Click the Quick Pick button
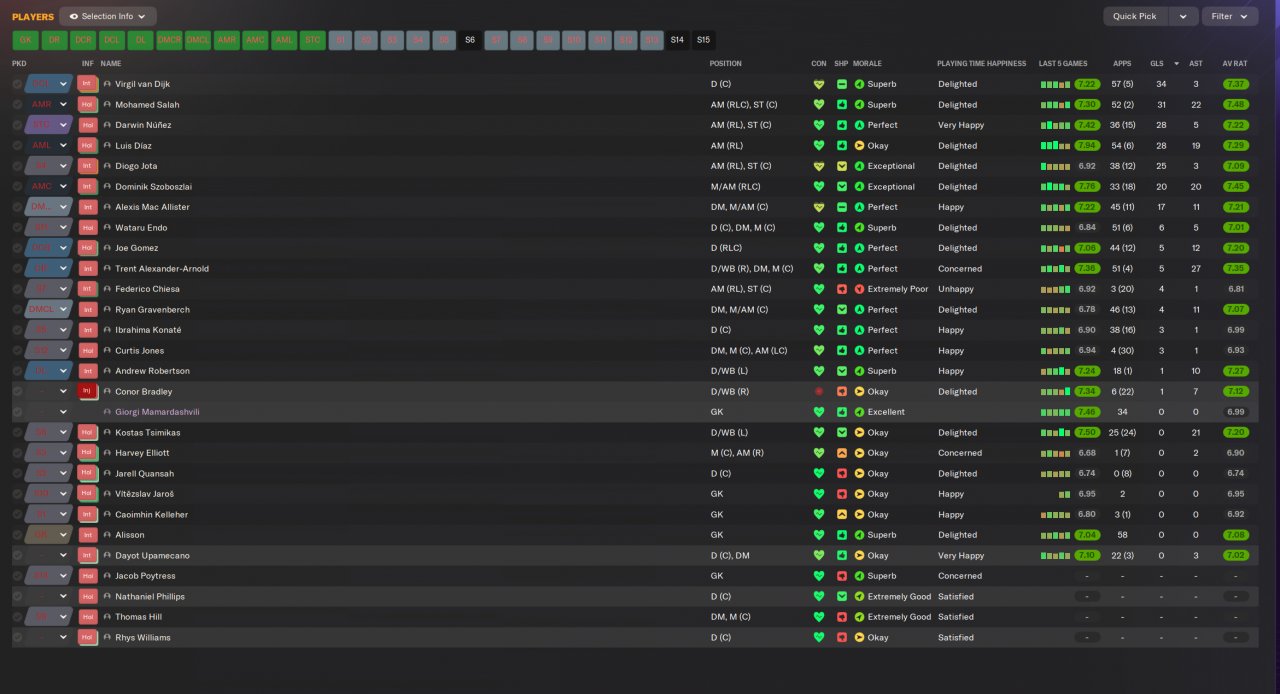Image resolution: width=1280 pixels, height=694 pixels. tap(1135, 16)
